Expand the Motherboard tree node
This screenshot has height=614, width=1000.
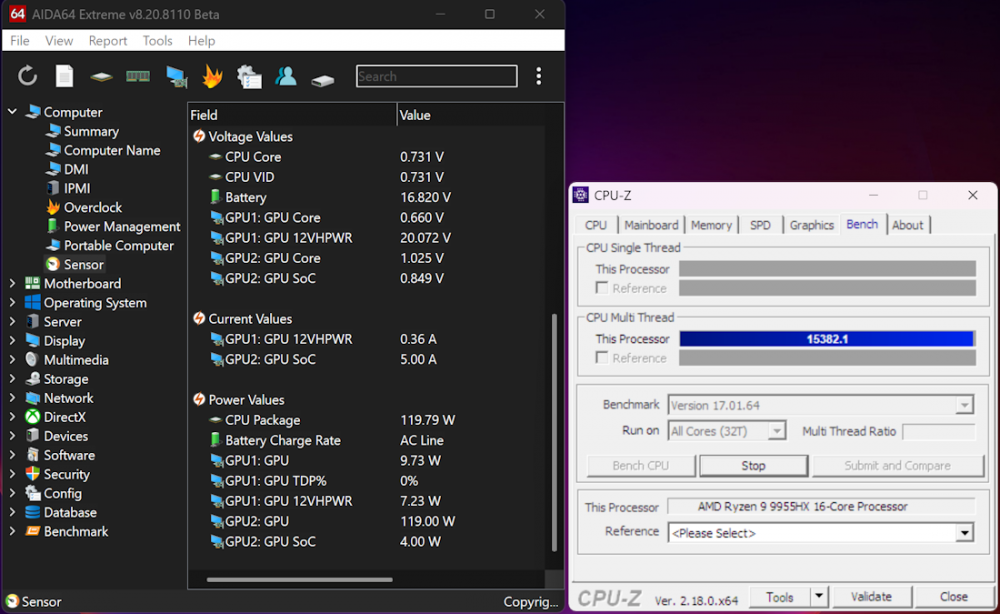point(12,284)
